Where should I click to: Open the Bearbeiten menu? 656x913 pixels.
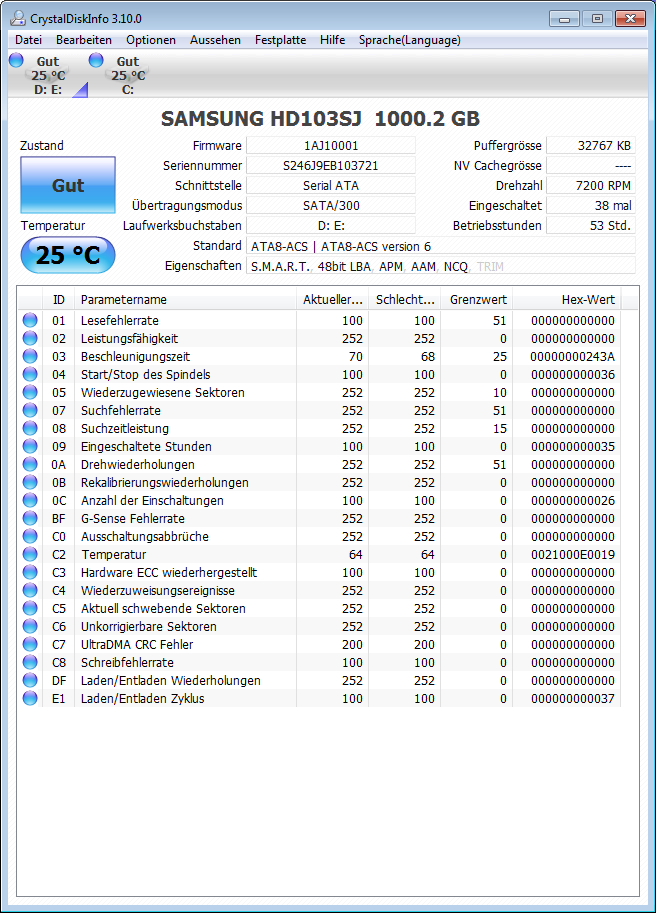point(84,40)
